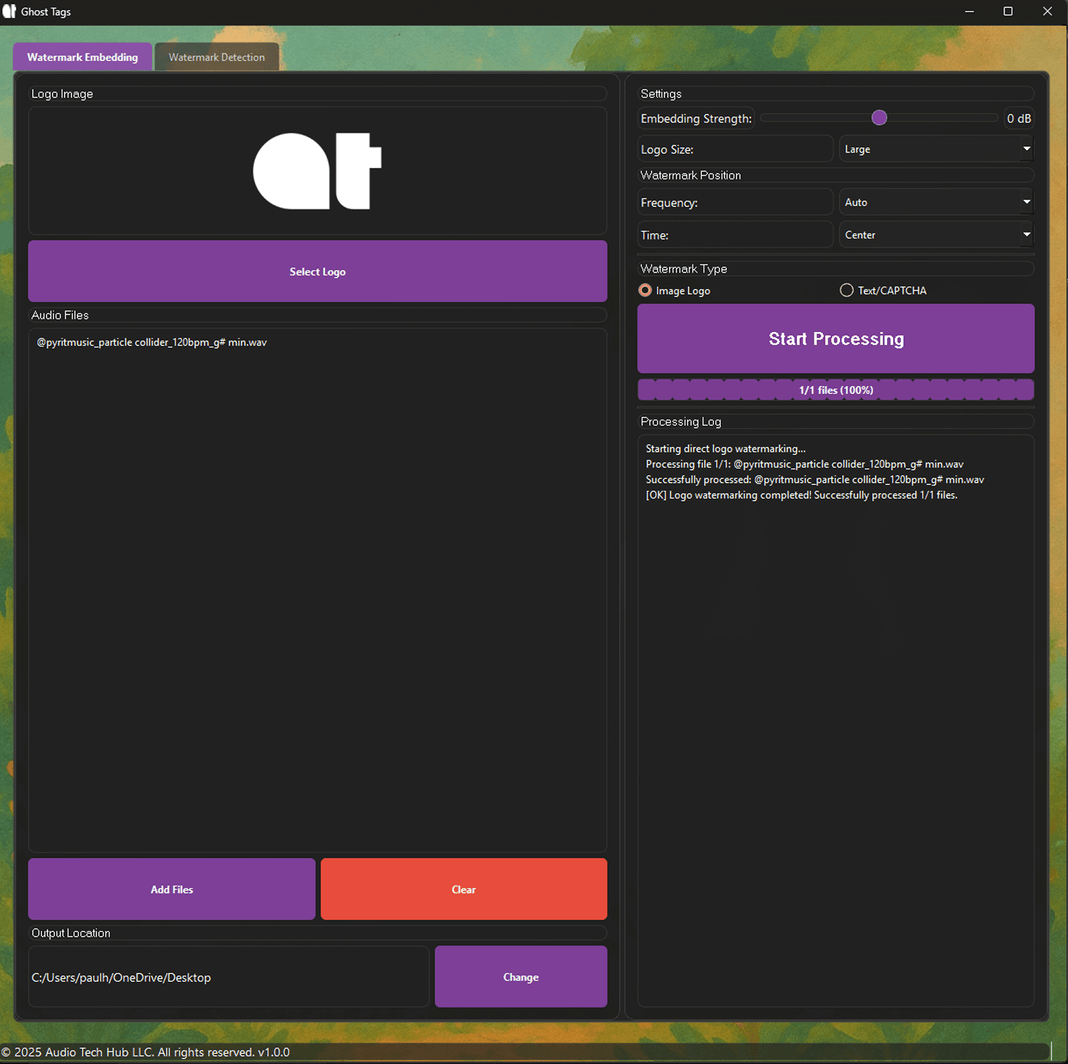Clear the audio file list
The image size is (1068, 1064).
coord(463,889)
